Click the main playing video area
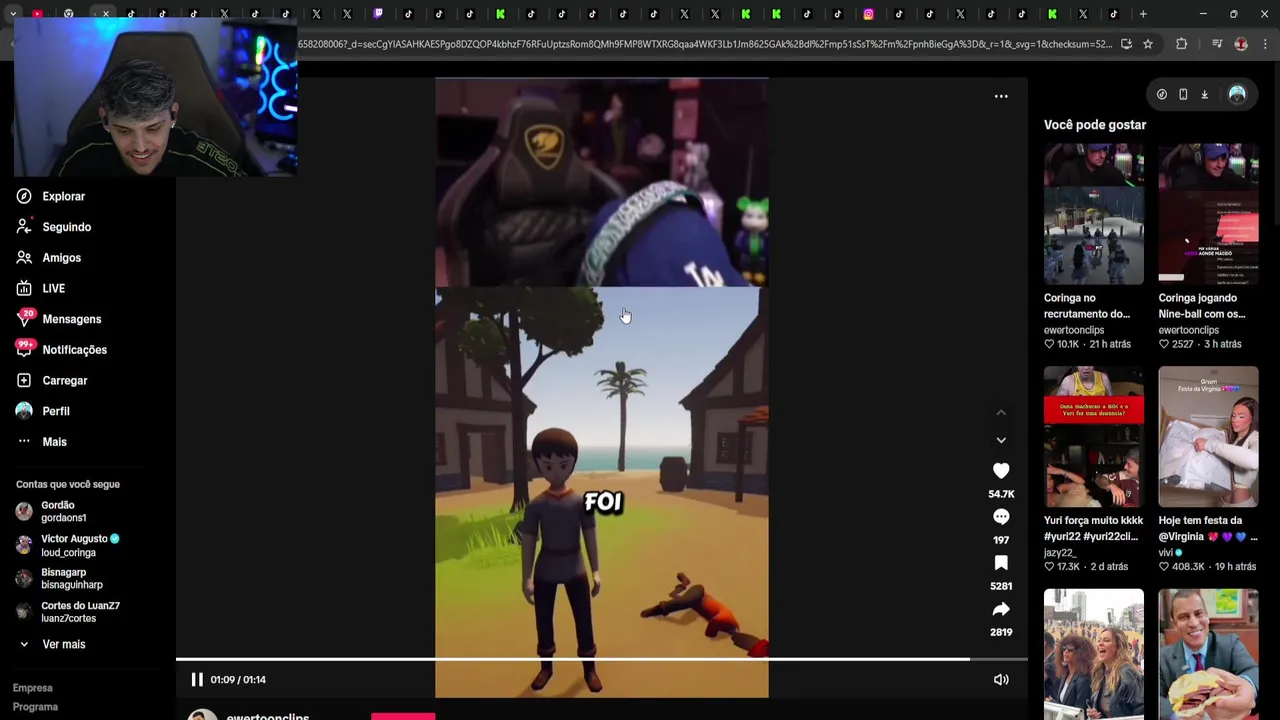 point(602,388)
